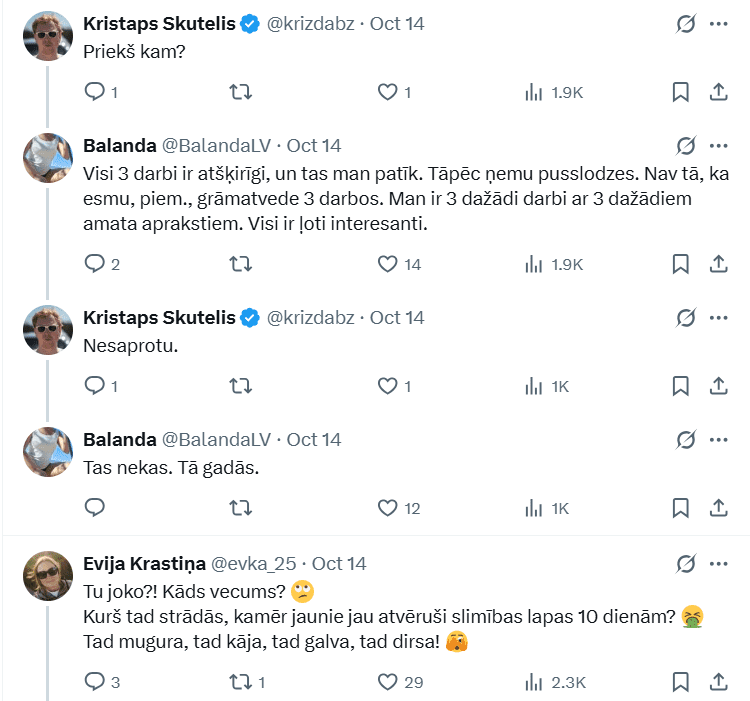
Task: Open more options on 'Priekš kam?' tweet
Action: tap(718, 24)
